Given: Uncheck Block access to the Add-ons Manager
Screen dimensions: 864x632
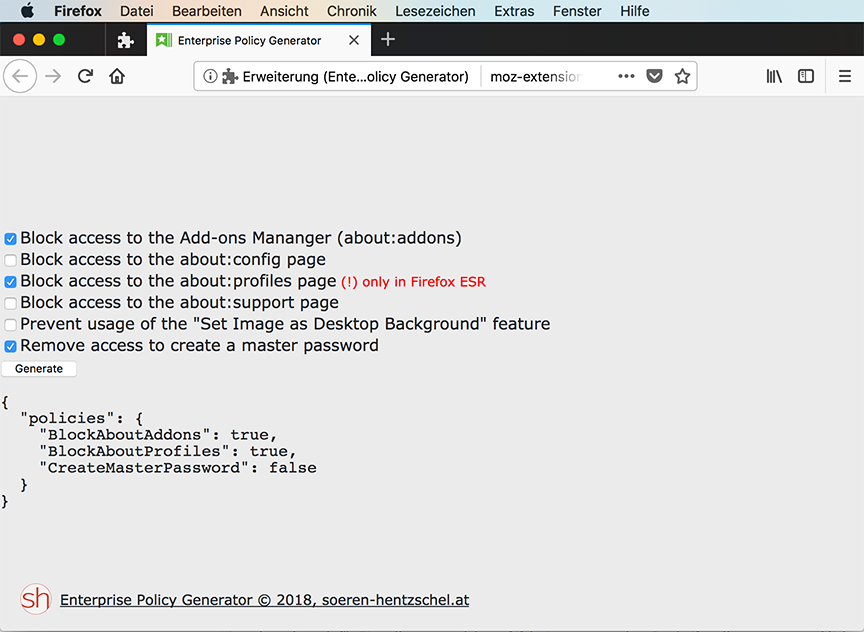Looking at the screenshot, I should (10, 239).
